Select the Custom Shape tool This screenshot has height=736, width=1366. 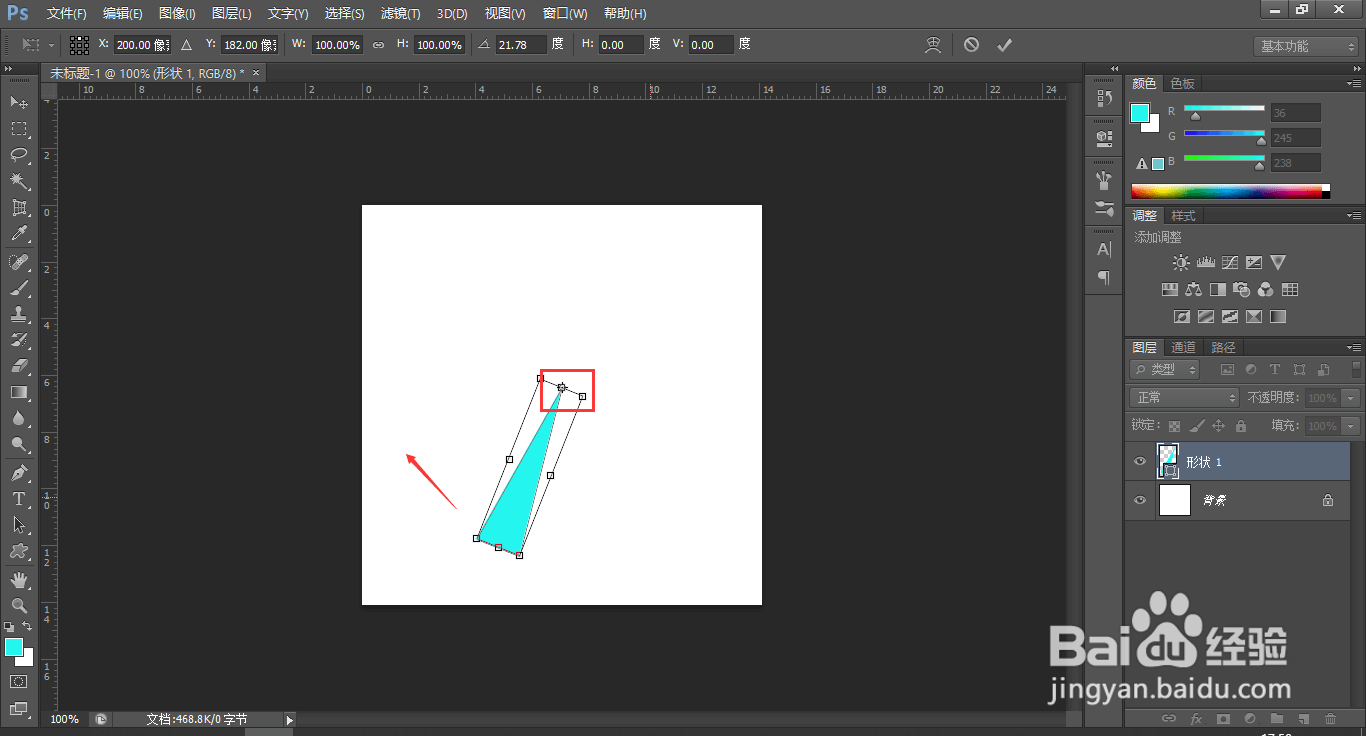pyautogui.click(x=18, y=551)
